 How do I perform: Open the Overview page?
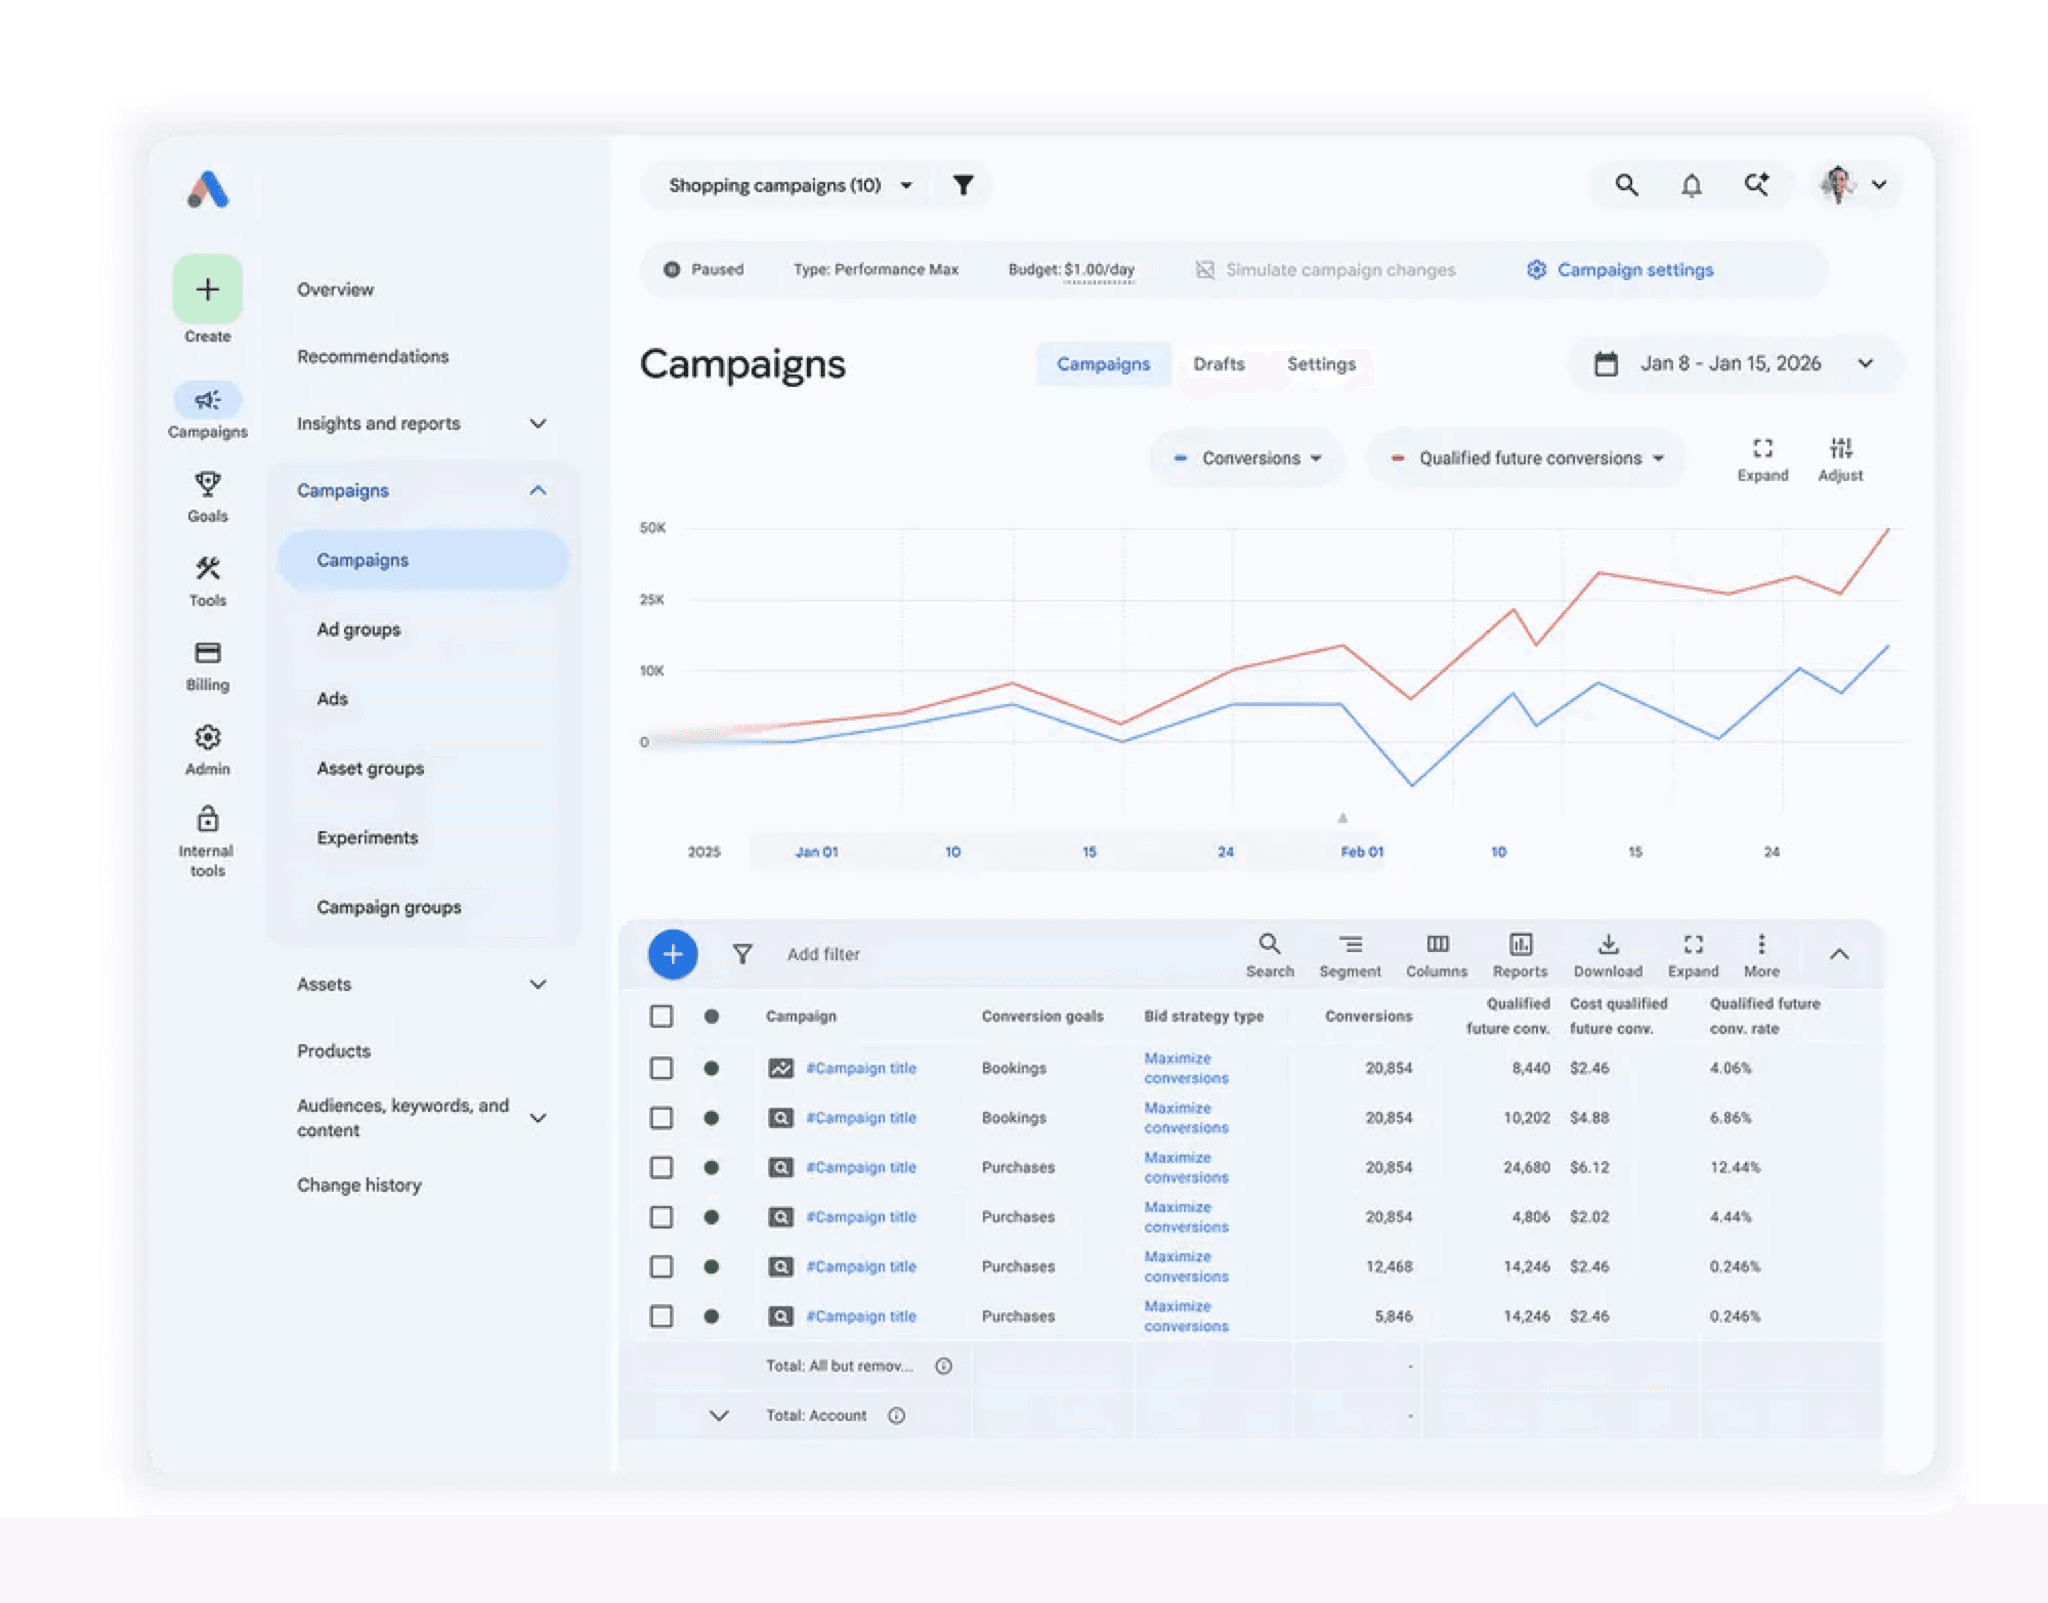(335, 289)
